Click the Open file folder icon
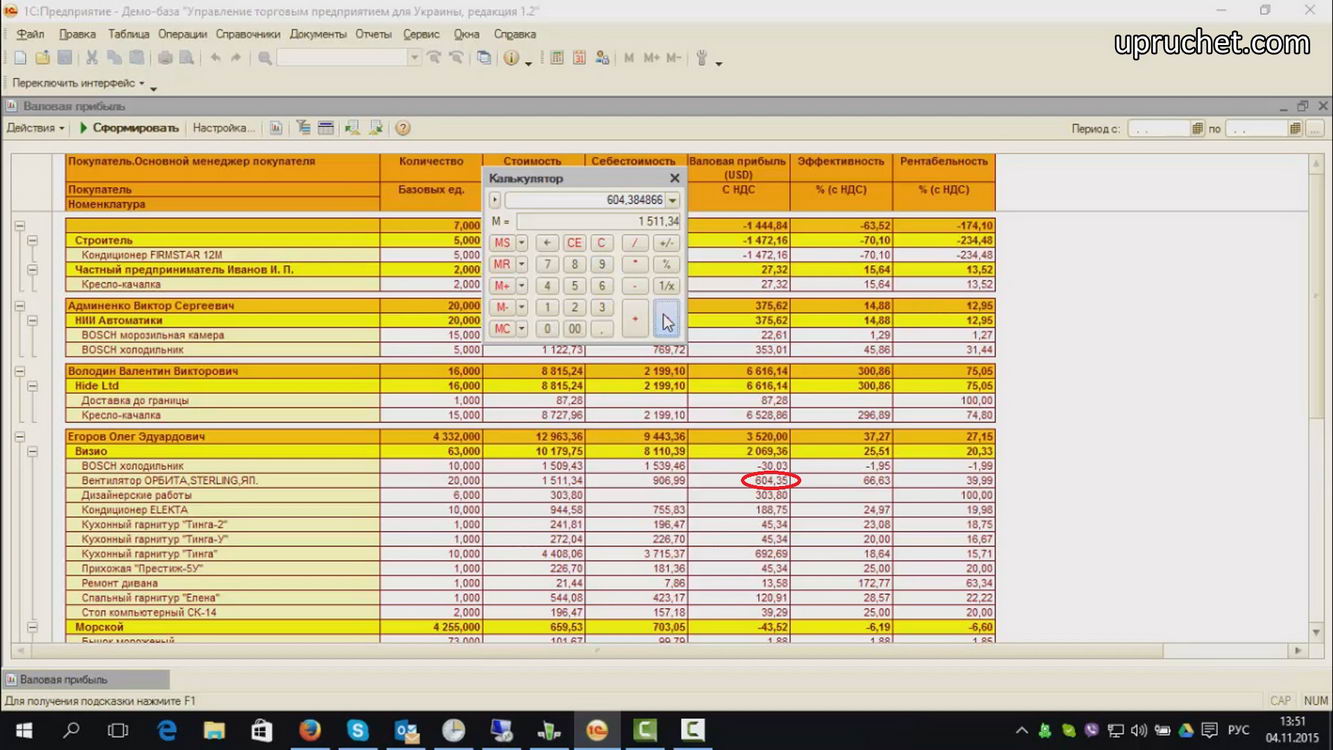The height and width of the screenshot is (750, 1333). pyautogui.click(x=42, y=59)
